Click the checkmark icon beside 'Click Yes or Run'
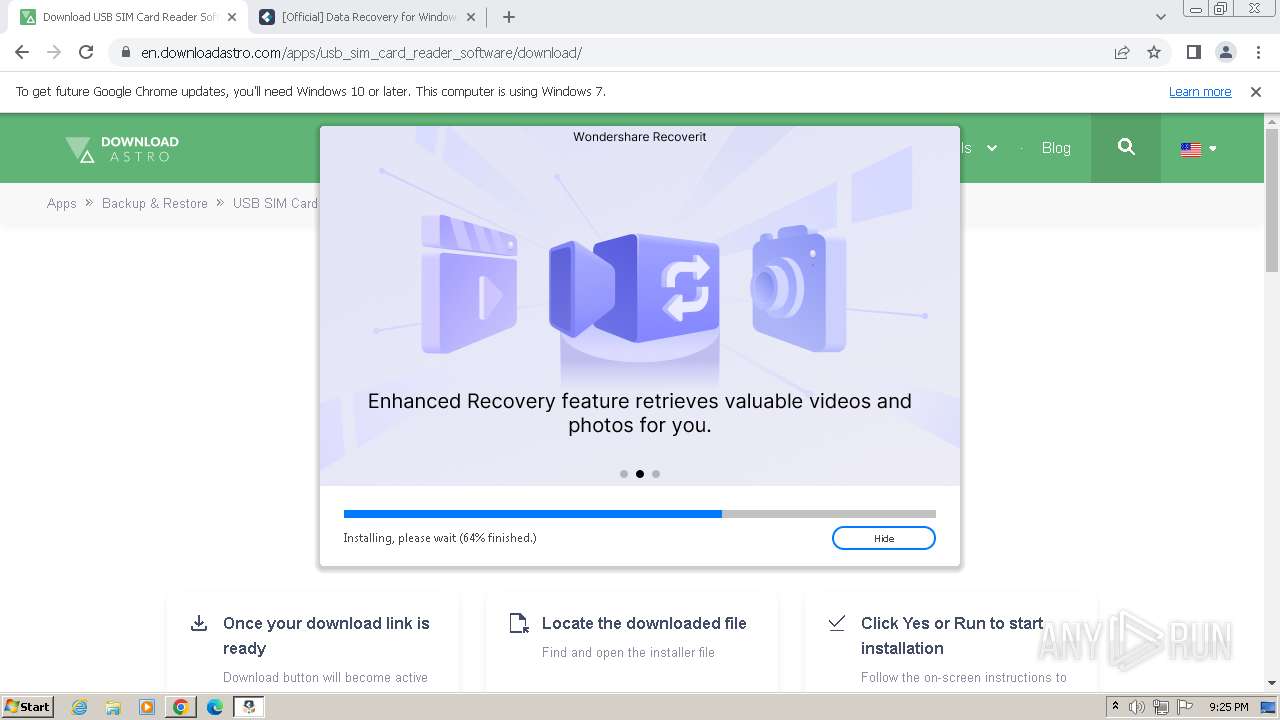The width and height of the screenshot is (1280, 720). tap(837, 622)
